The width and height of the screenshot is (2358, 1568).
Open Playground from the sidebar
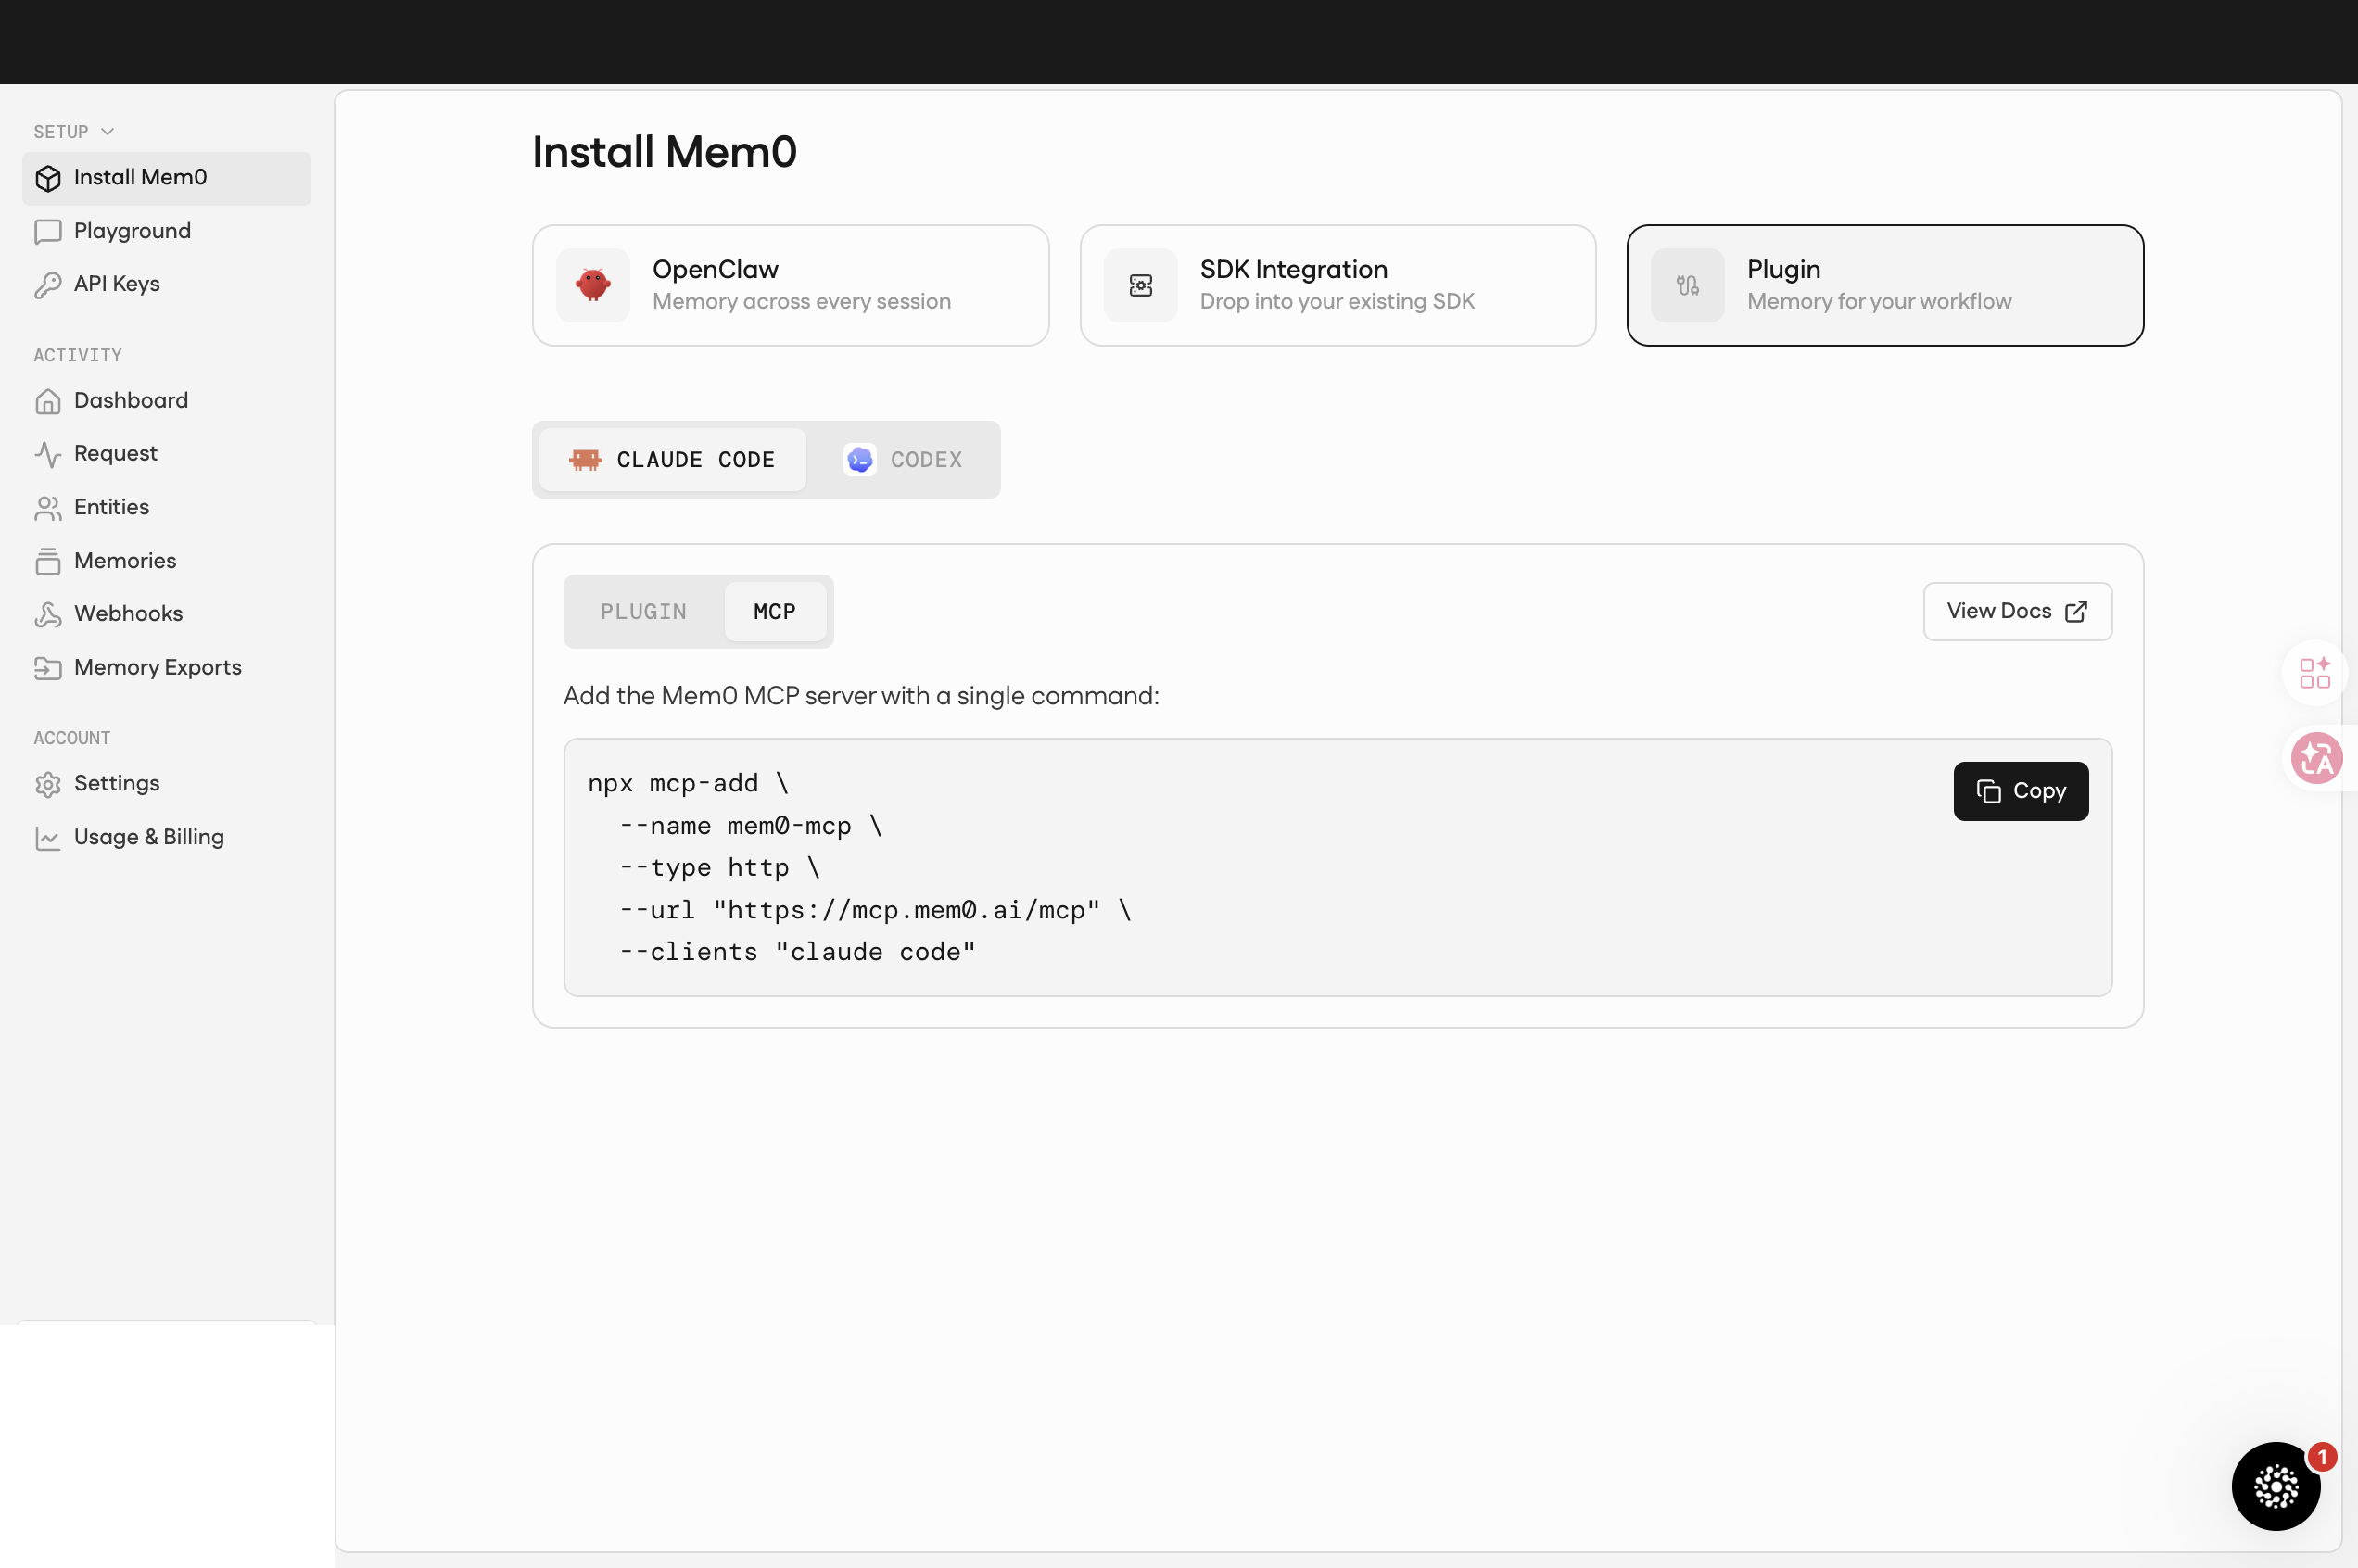pos(167,232)
